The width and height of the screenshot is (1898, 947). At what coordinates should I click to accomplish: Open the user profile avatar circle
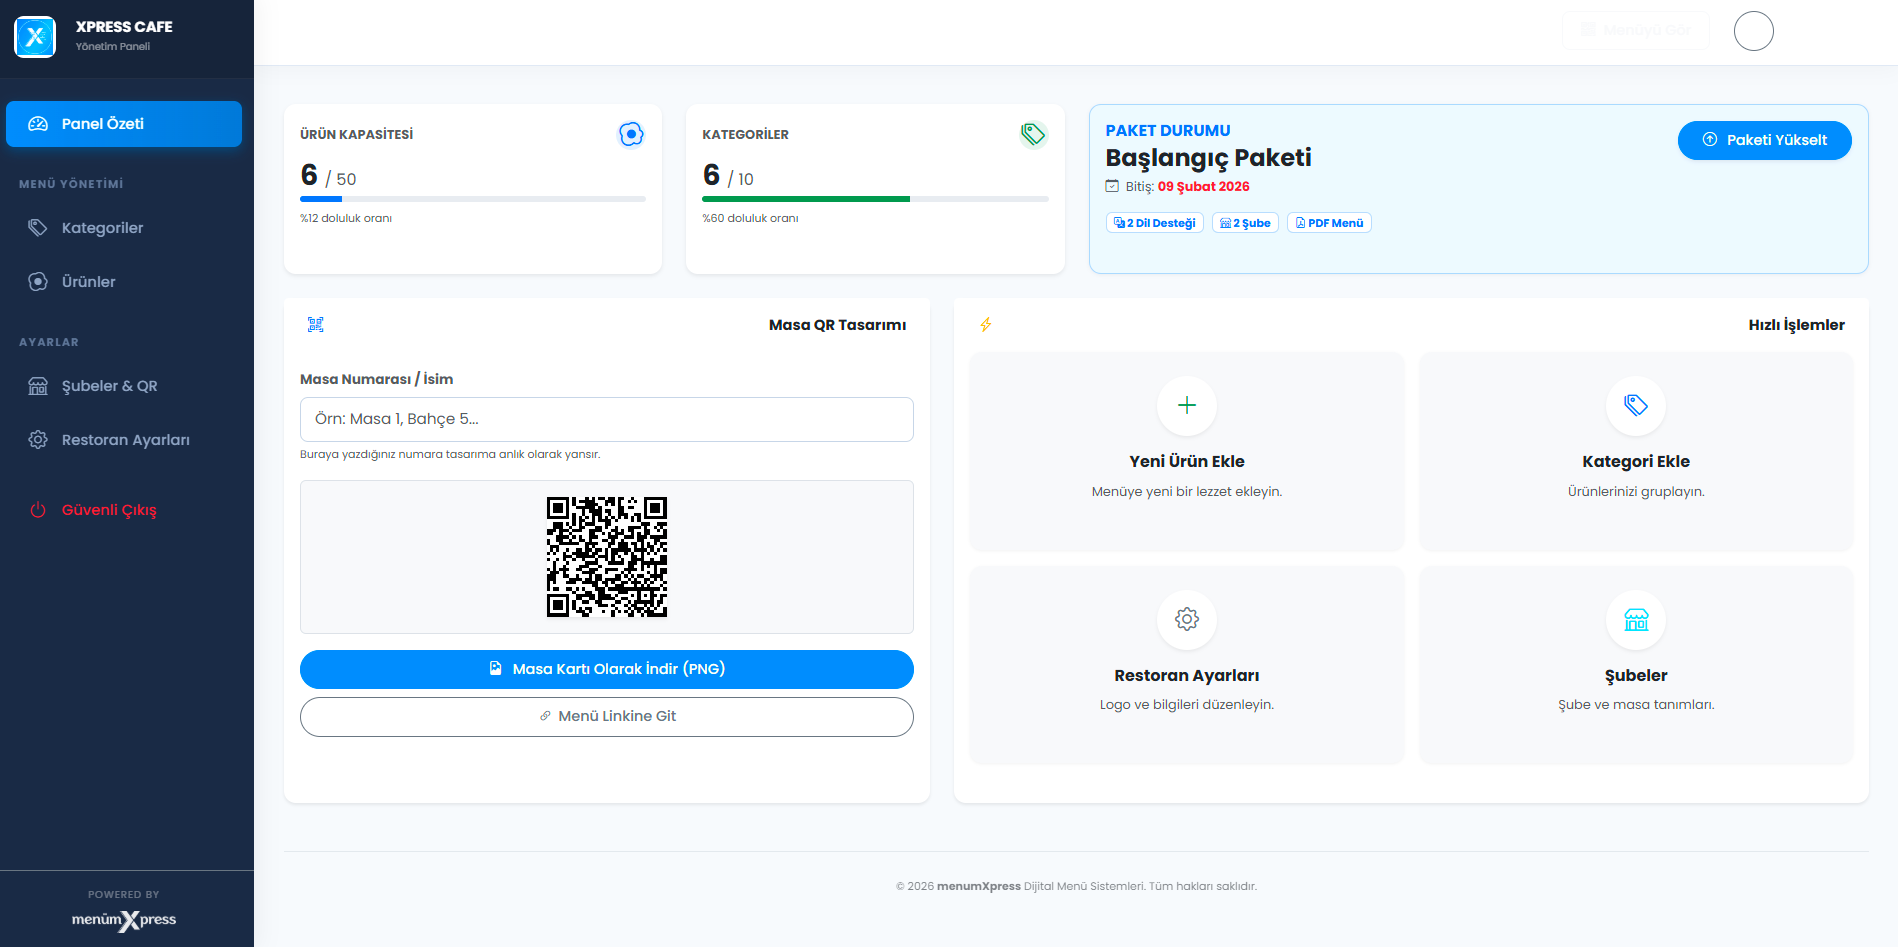1753,31
